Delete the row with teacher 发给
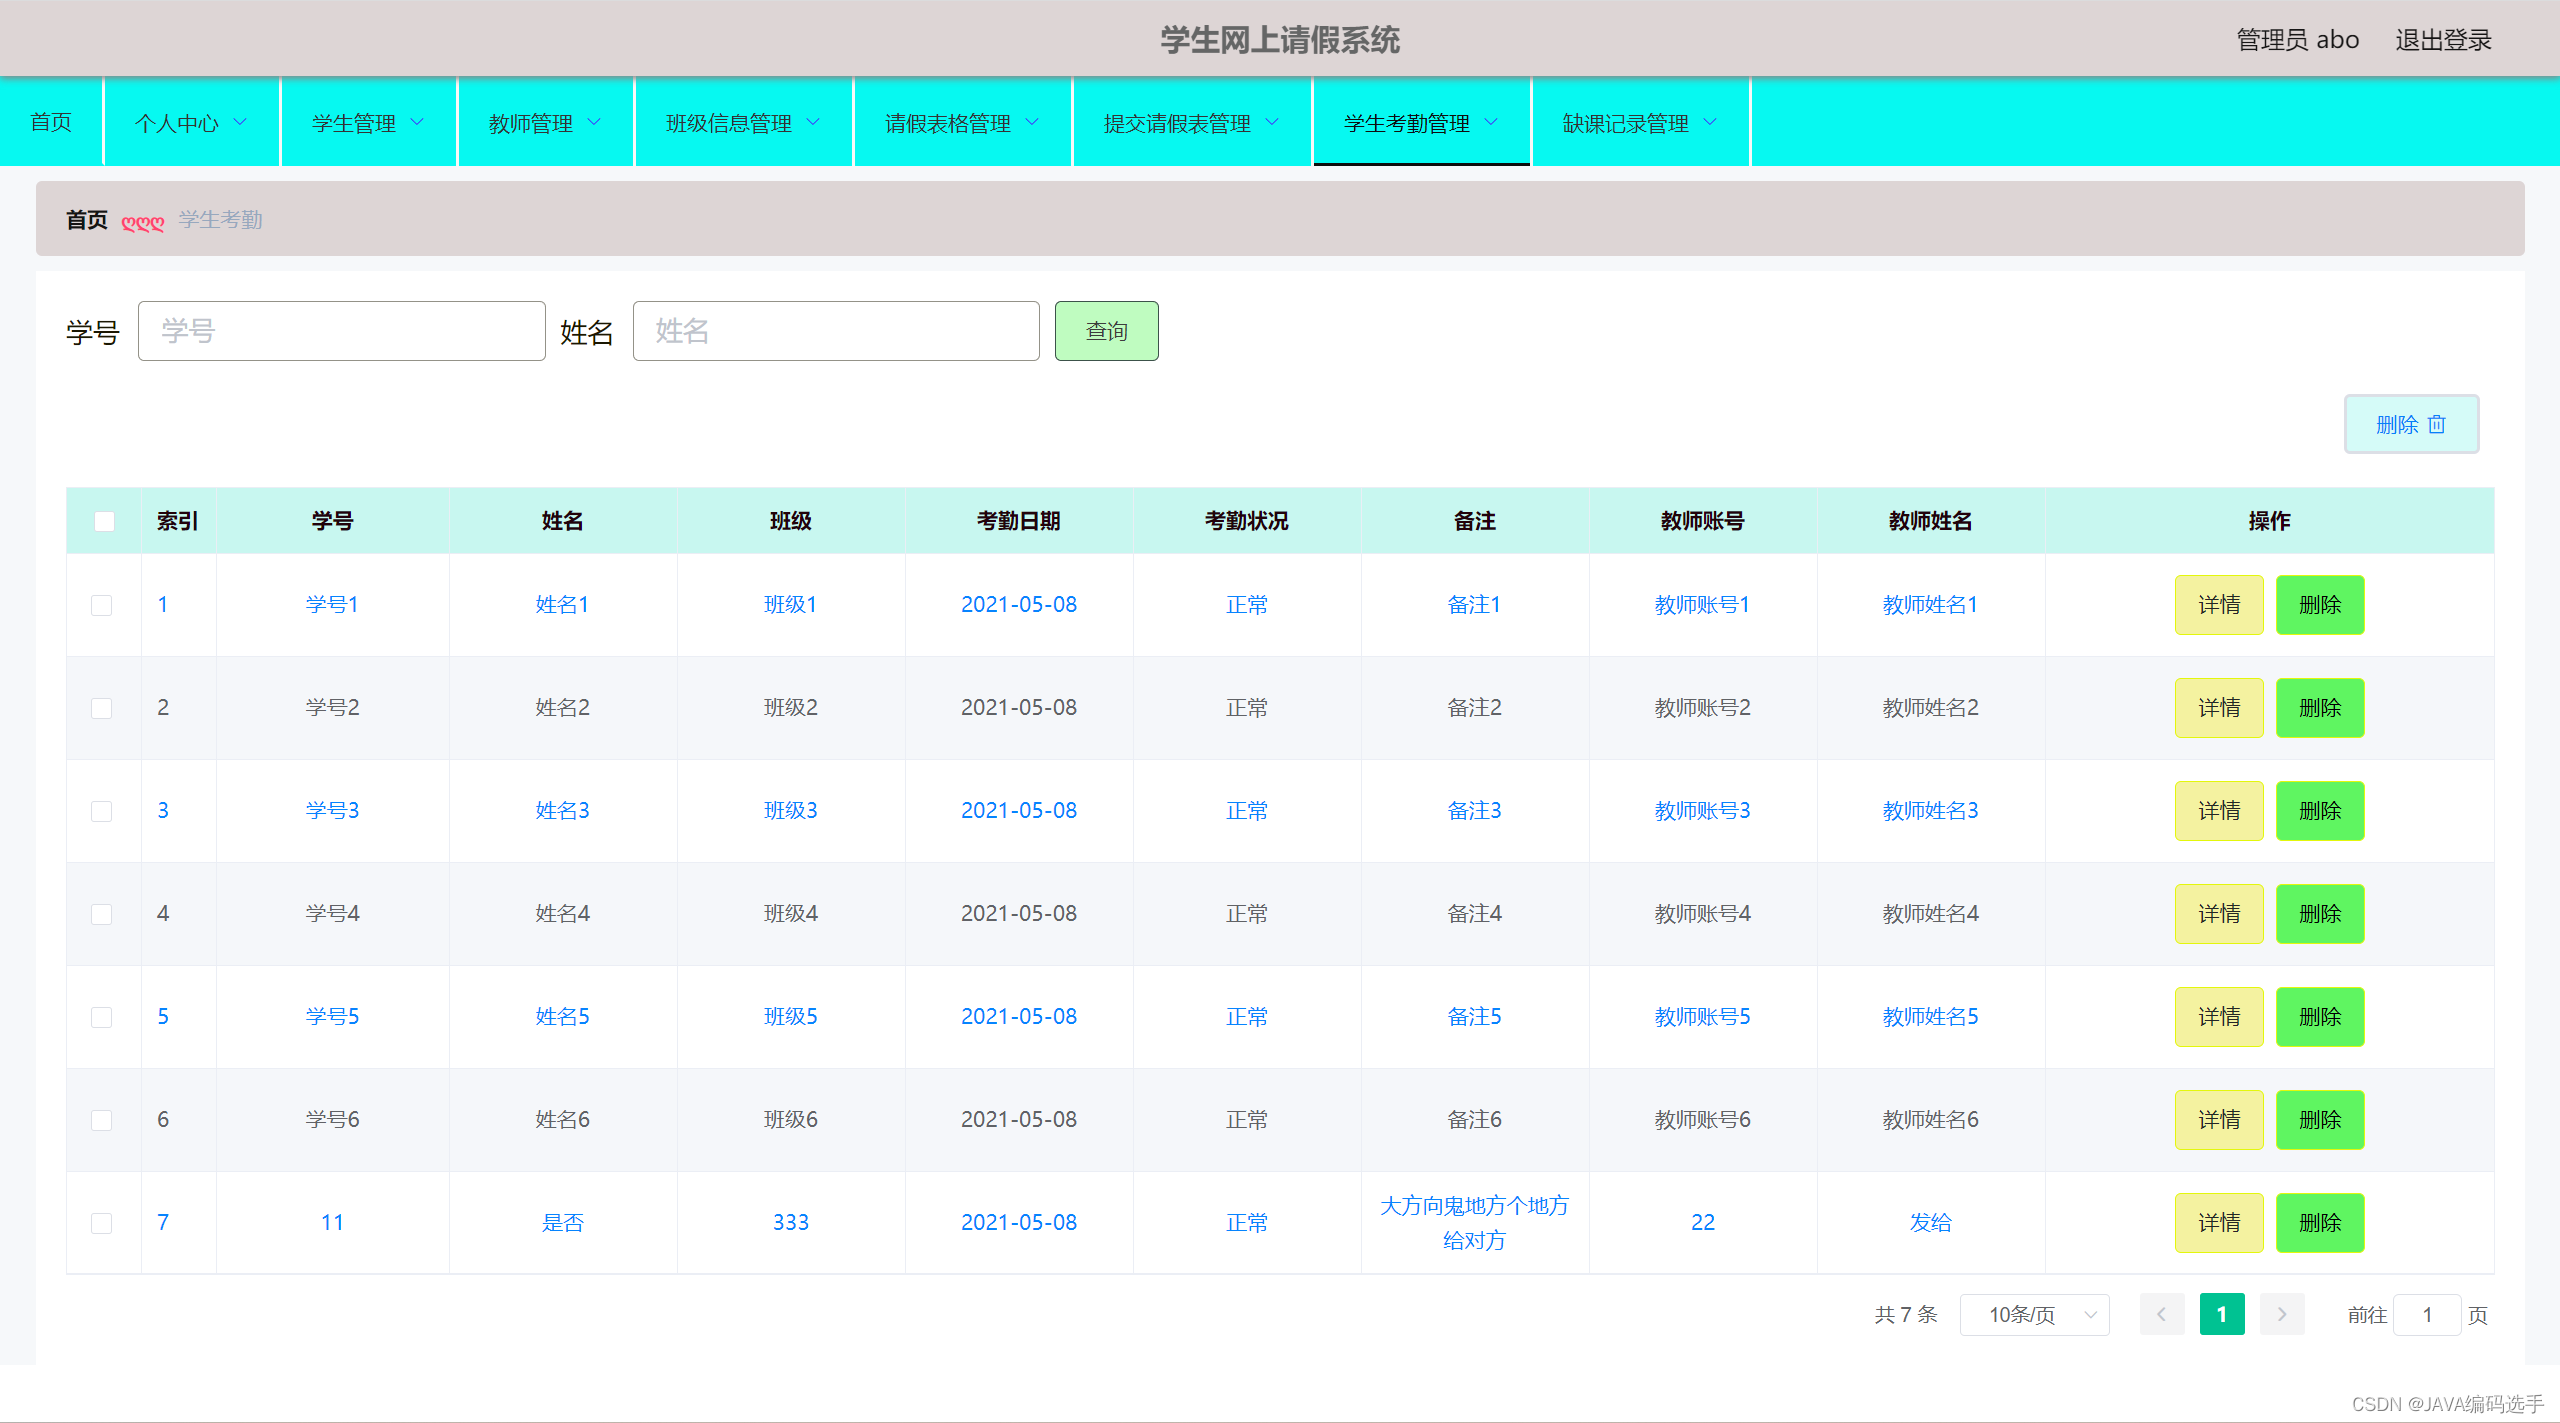Screen dimensions: 2560x1423 click(x=2320, y=1223)
